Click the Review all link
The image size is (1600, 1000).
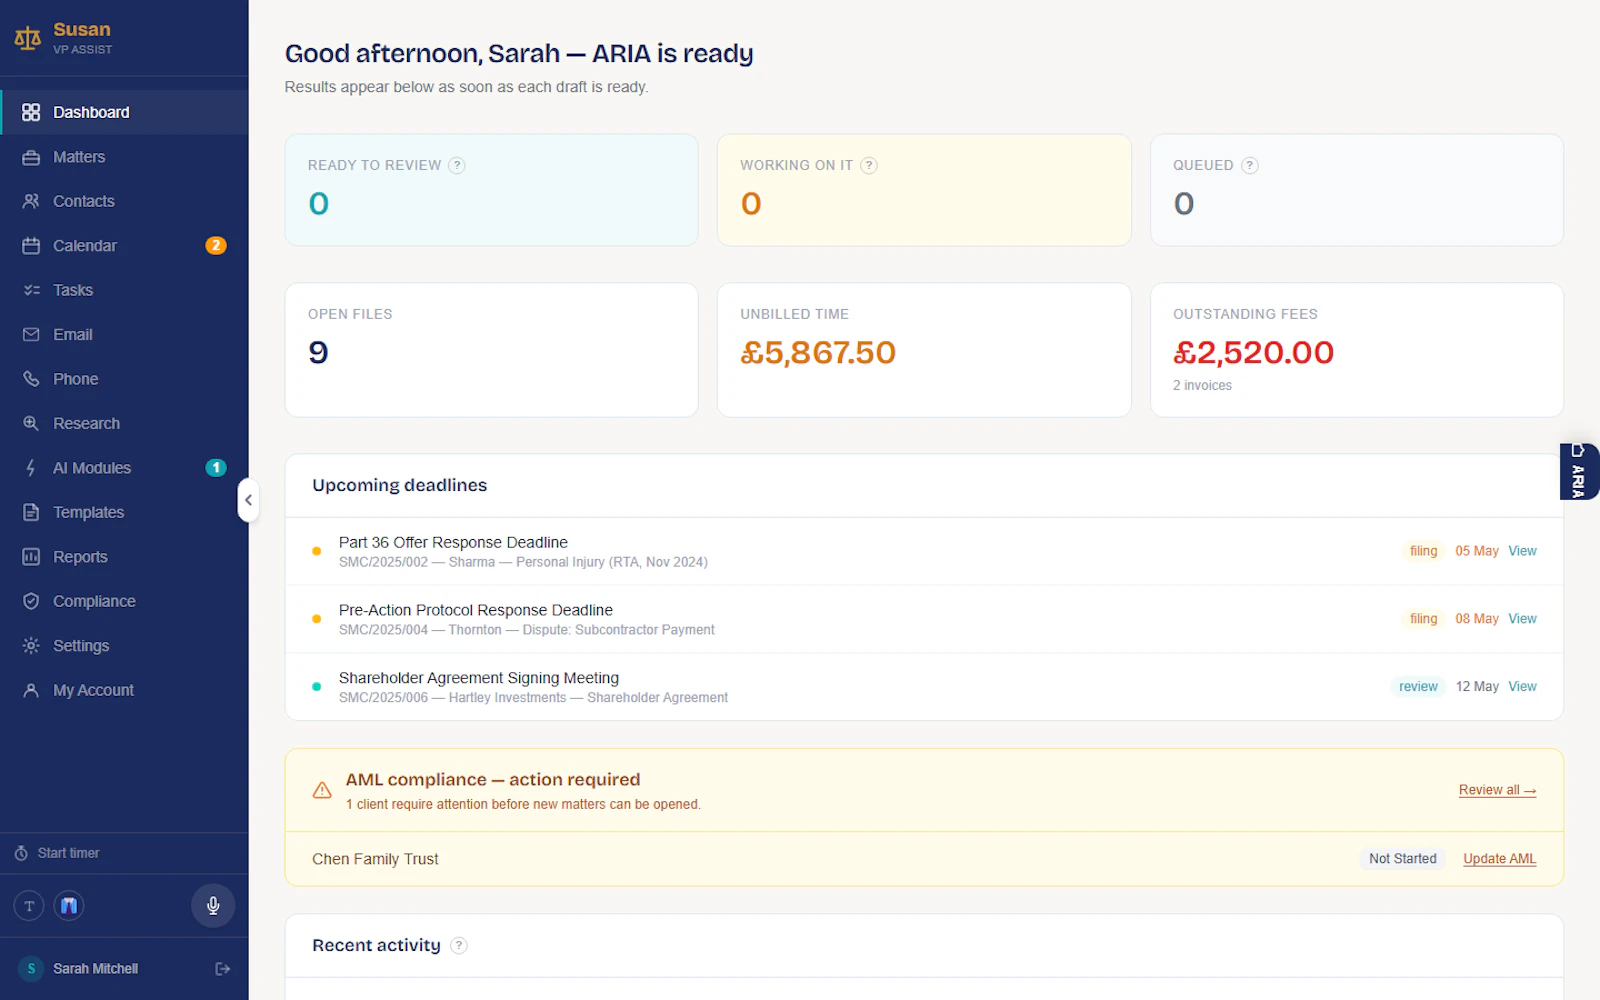point(1497,790)
